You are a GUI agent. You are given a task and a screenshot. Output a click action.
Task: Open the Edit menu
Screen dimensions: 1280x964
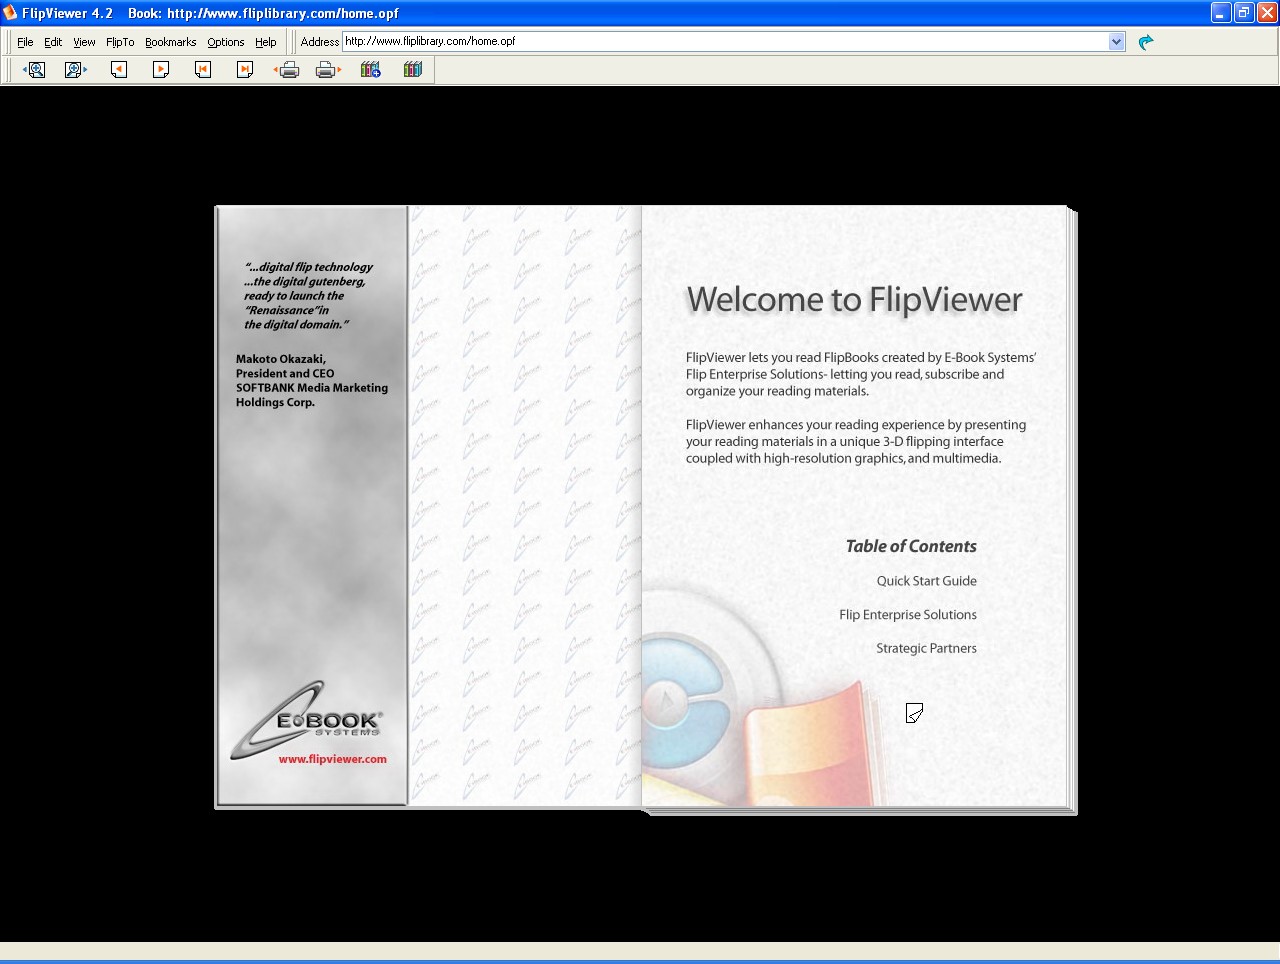53,42
